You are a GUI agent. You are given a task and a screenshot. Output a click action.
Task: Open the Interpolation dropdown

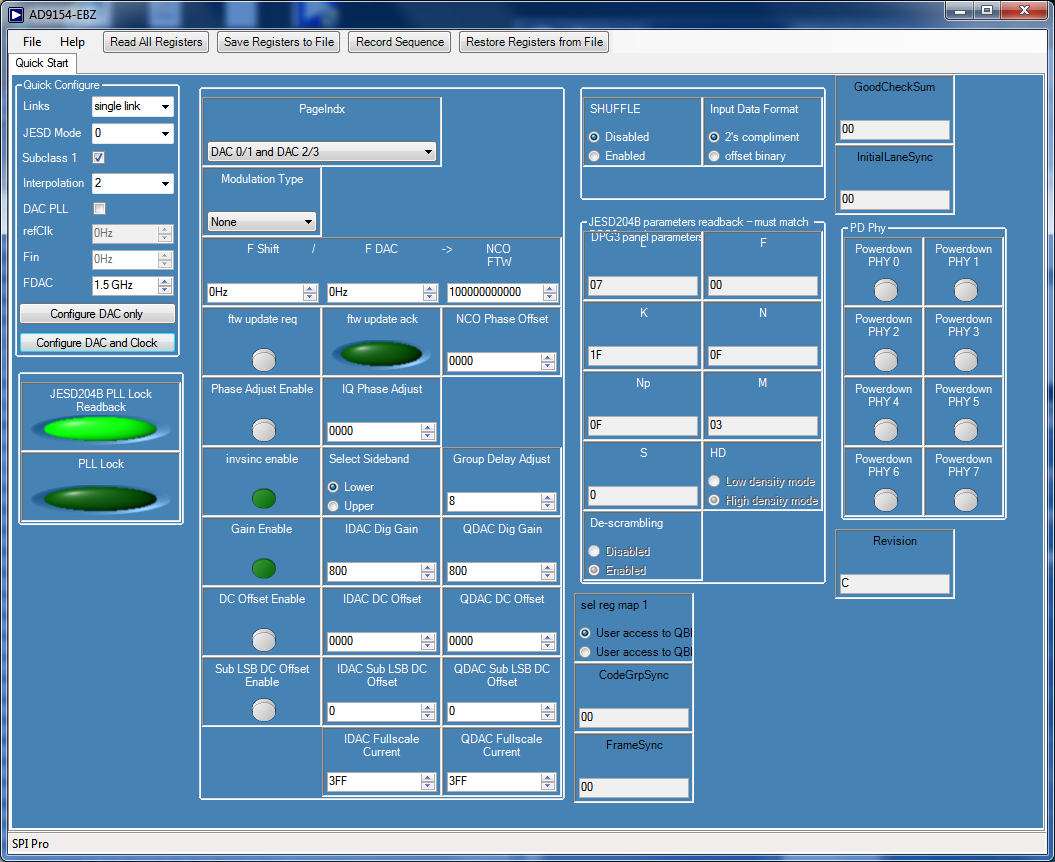[x=133, y=183]
